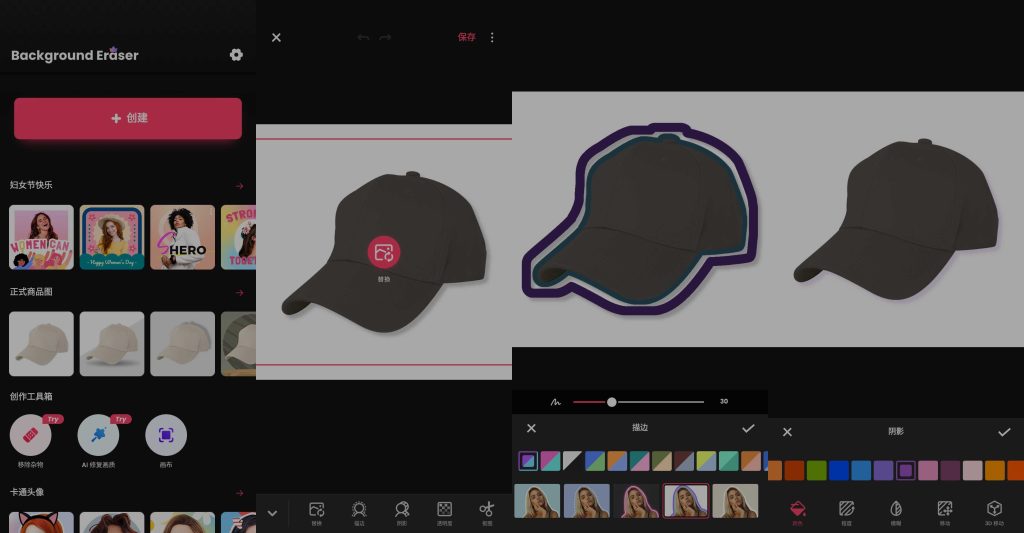This screenshot has width=1024, height=533.
Task: Open the 移除杂物 object removal tool
Action: click(30, 436)
